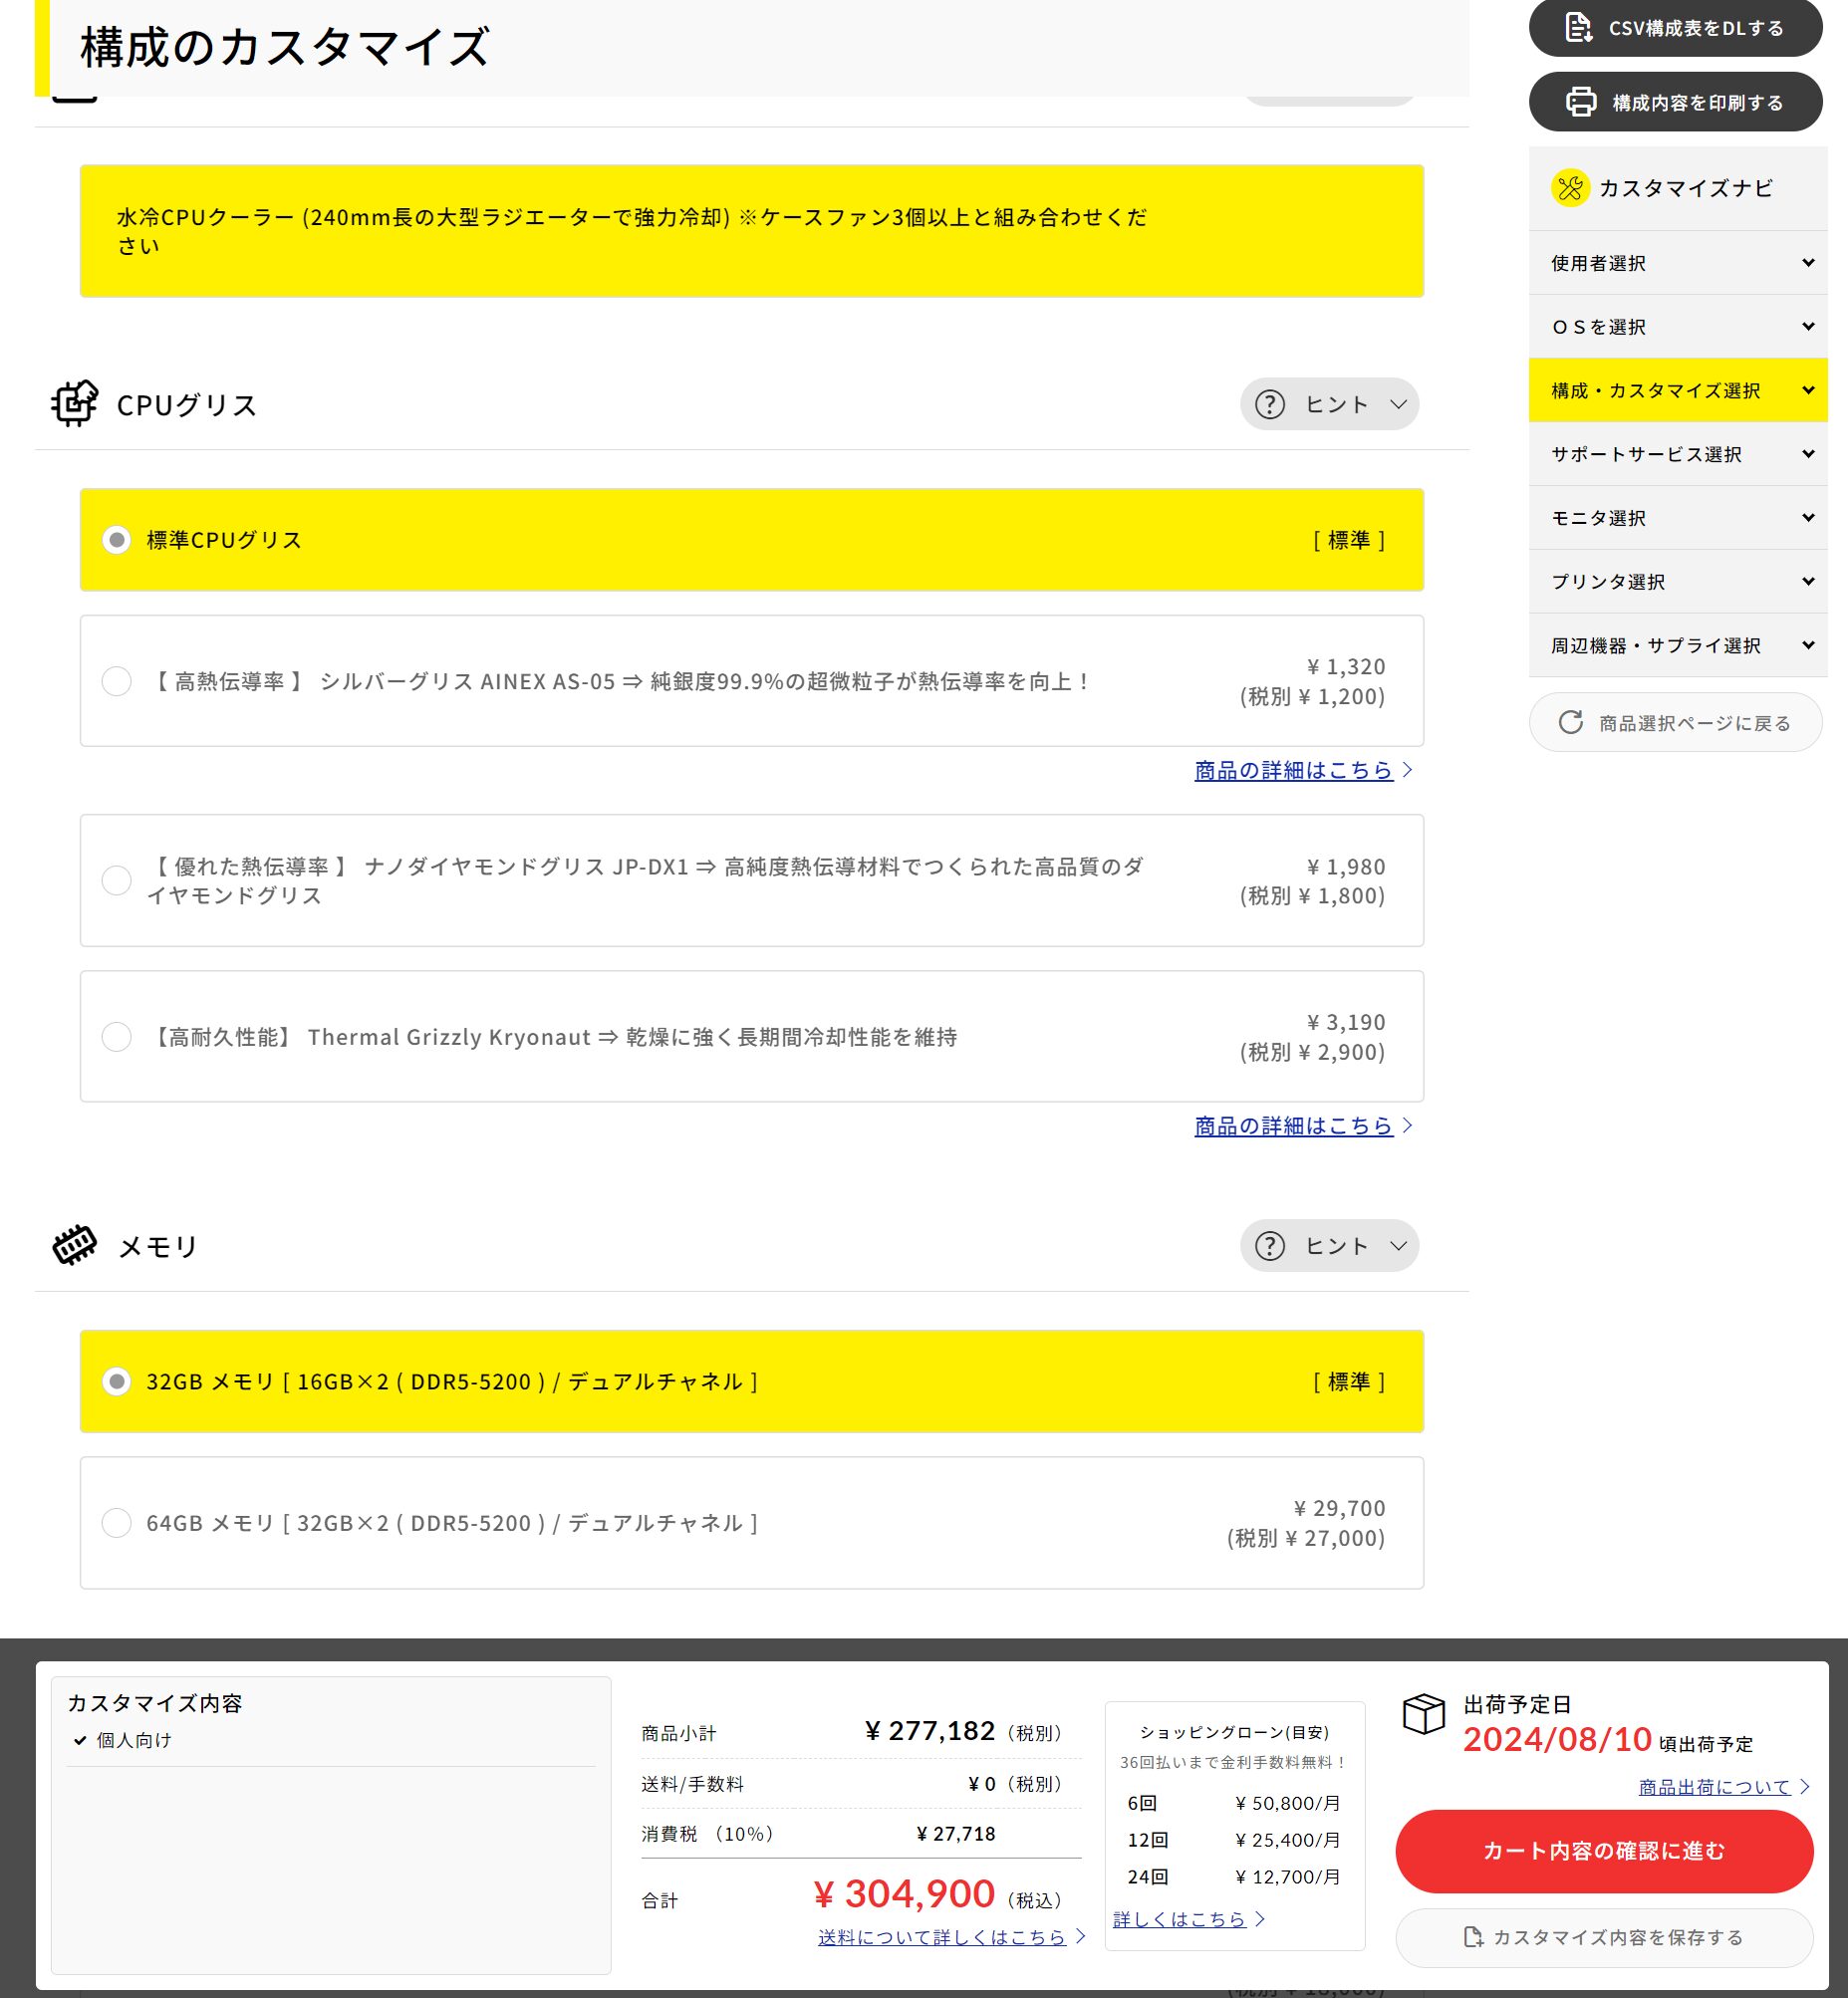Click the 構成のカスタマイズ page heading
Viewport: 1848px width, 1998px height.
(285, 47)
